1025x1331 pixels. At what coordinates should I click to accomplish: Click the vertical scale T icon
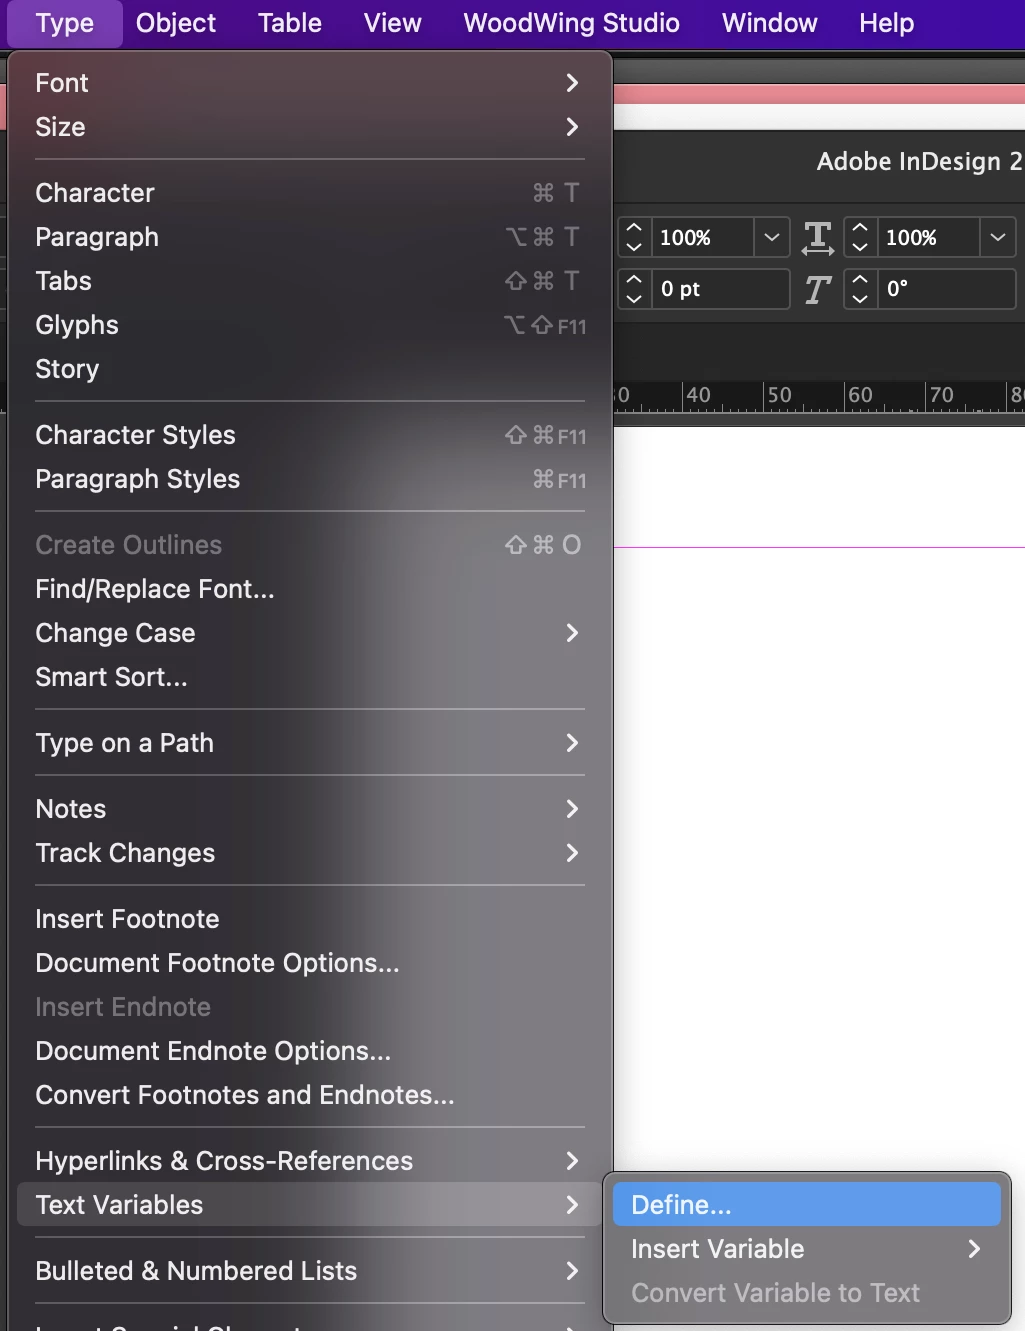(818, 238)
